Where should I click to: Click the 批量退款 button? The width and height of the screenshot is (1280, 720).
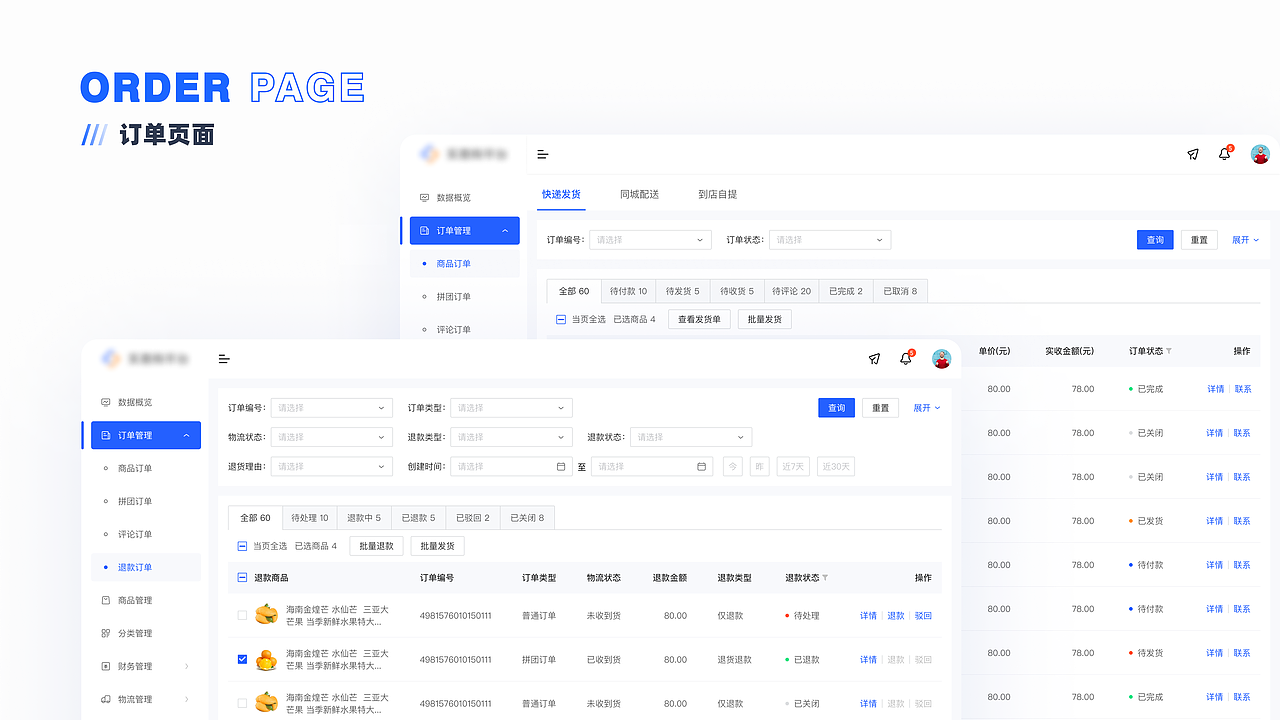click(x=376, y=545)
